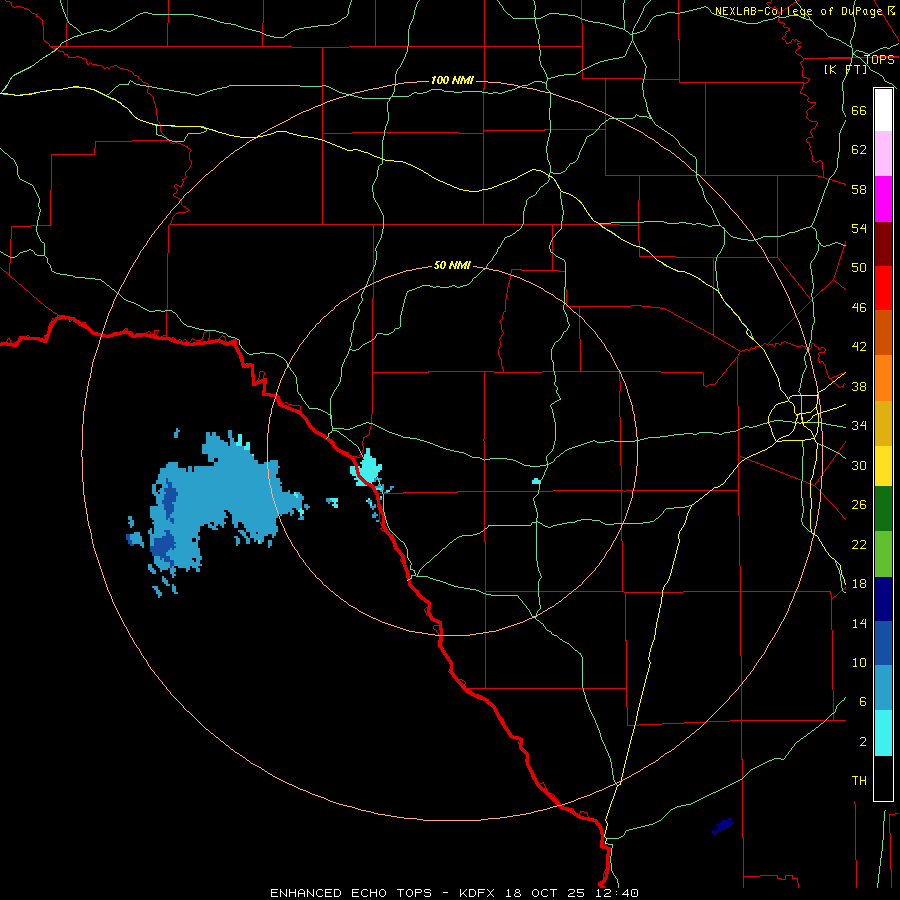The image size is (900, 900).
Task: Click the '50 NMI' range ring label
Action: (x=452, y=265)
